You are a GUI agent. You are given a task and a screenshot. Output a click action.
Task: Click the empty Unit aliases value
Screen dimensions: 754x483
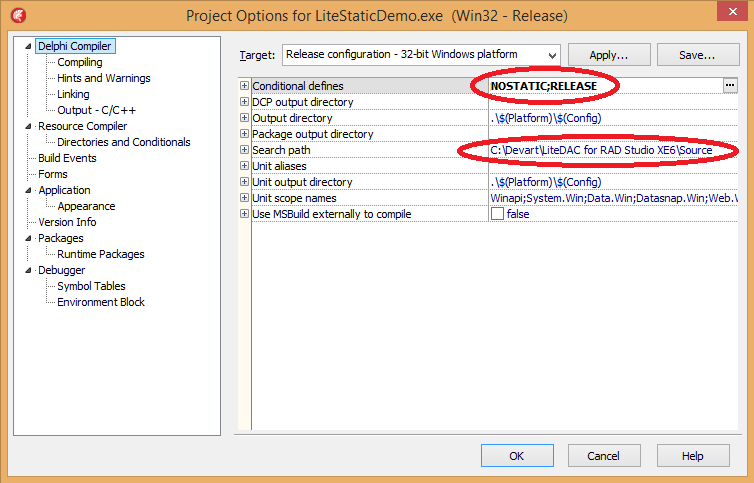(x=613, y=166)
